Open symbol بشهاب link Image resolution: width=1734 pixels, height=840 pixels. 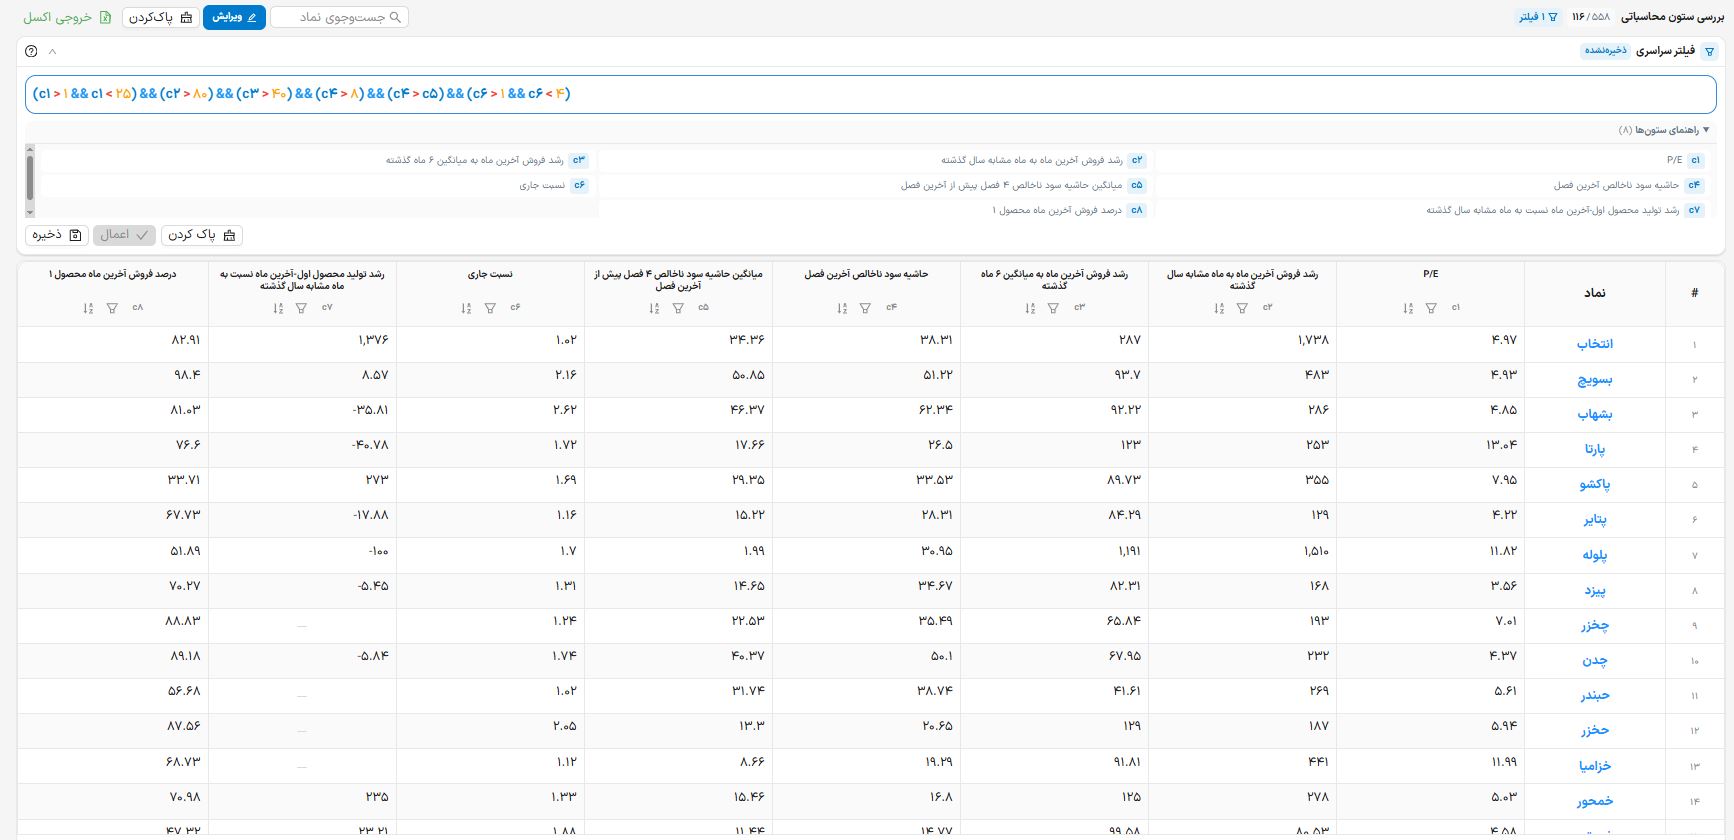pos(1595,414)
